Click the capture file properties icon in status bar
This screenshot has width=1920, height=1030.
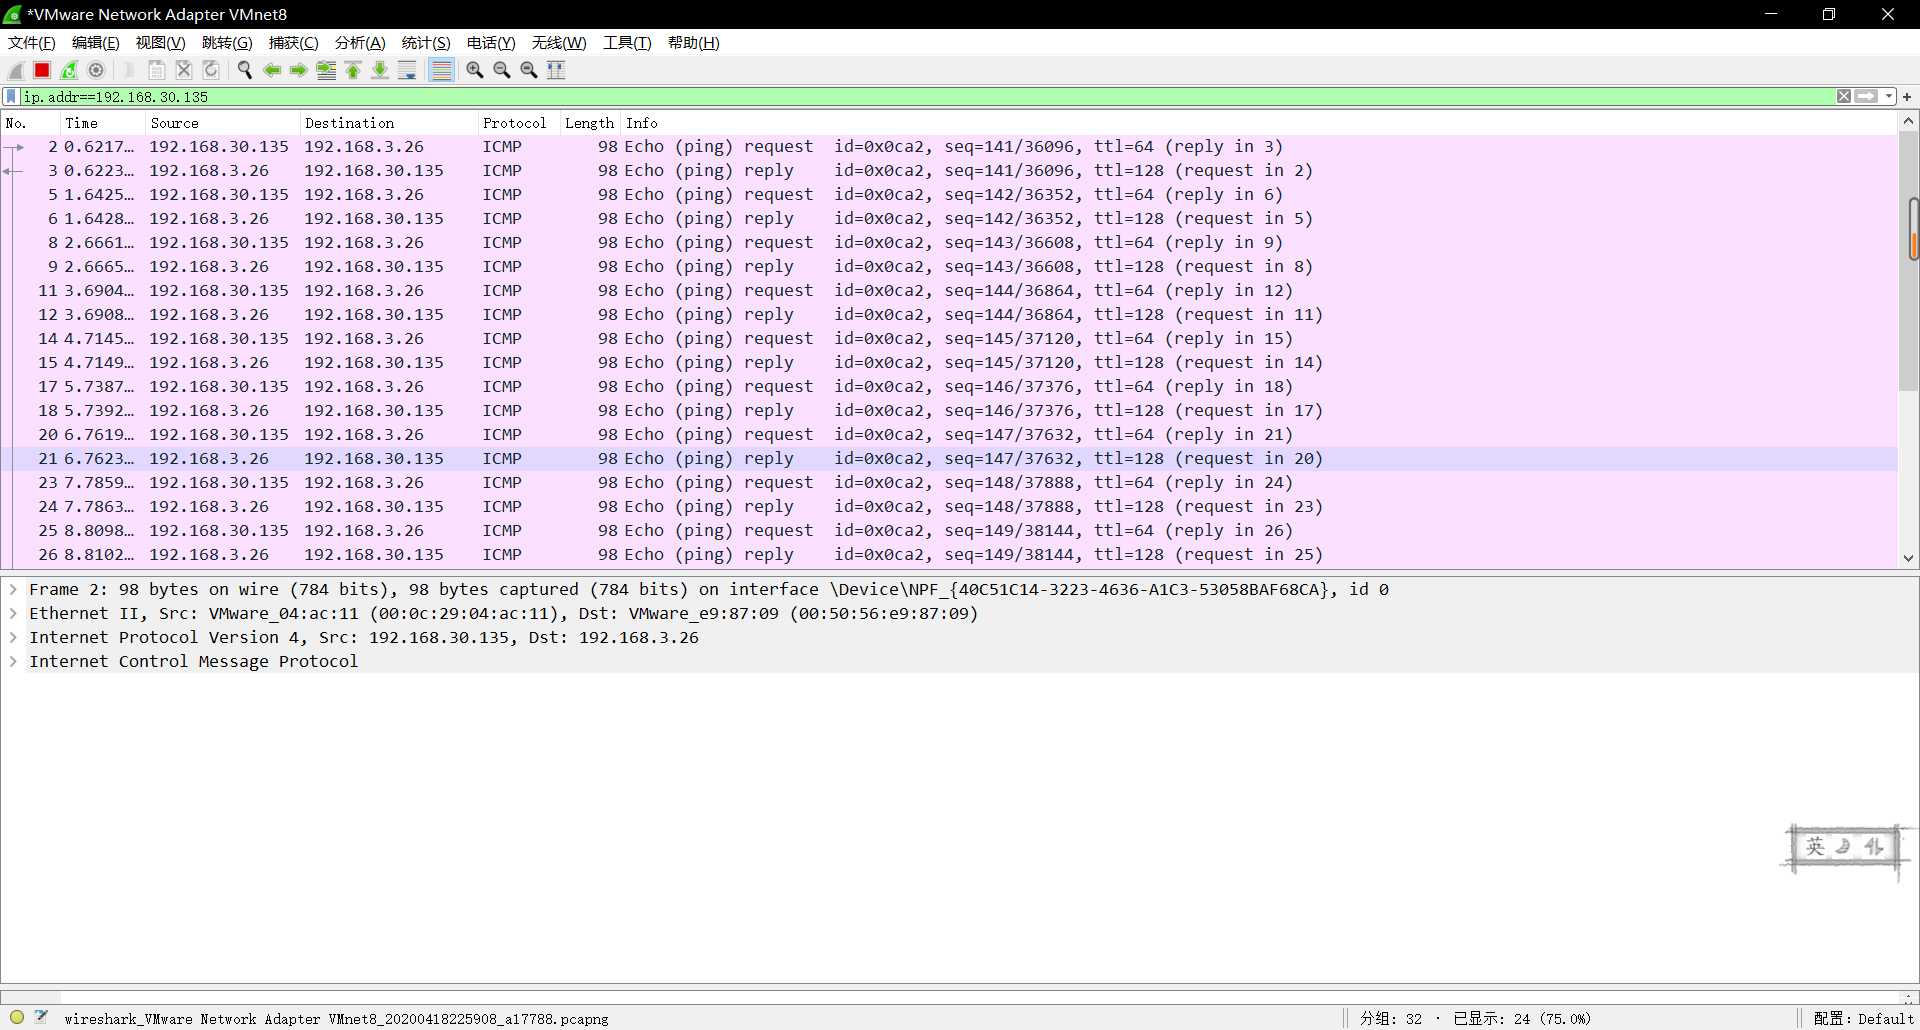41,1017
